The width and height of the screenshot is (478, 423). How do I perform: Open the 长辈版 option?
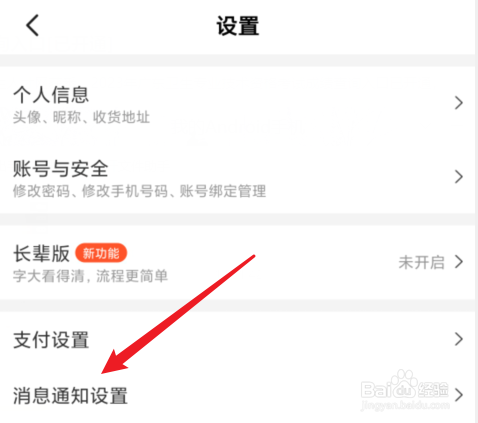(x=237, y=262)
